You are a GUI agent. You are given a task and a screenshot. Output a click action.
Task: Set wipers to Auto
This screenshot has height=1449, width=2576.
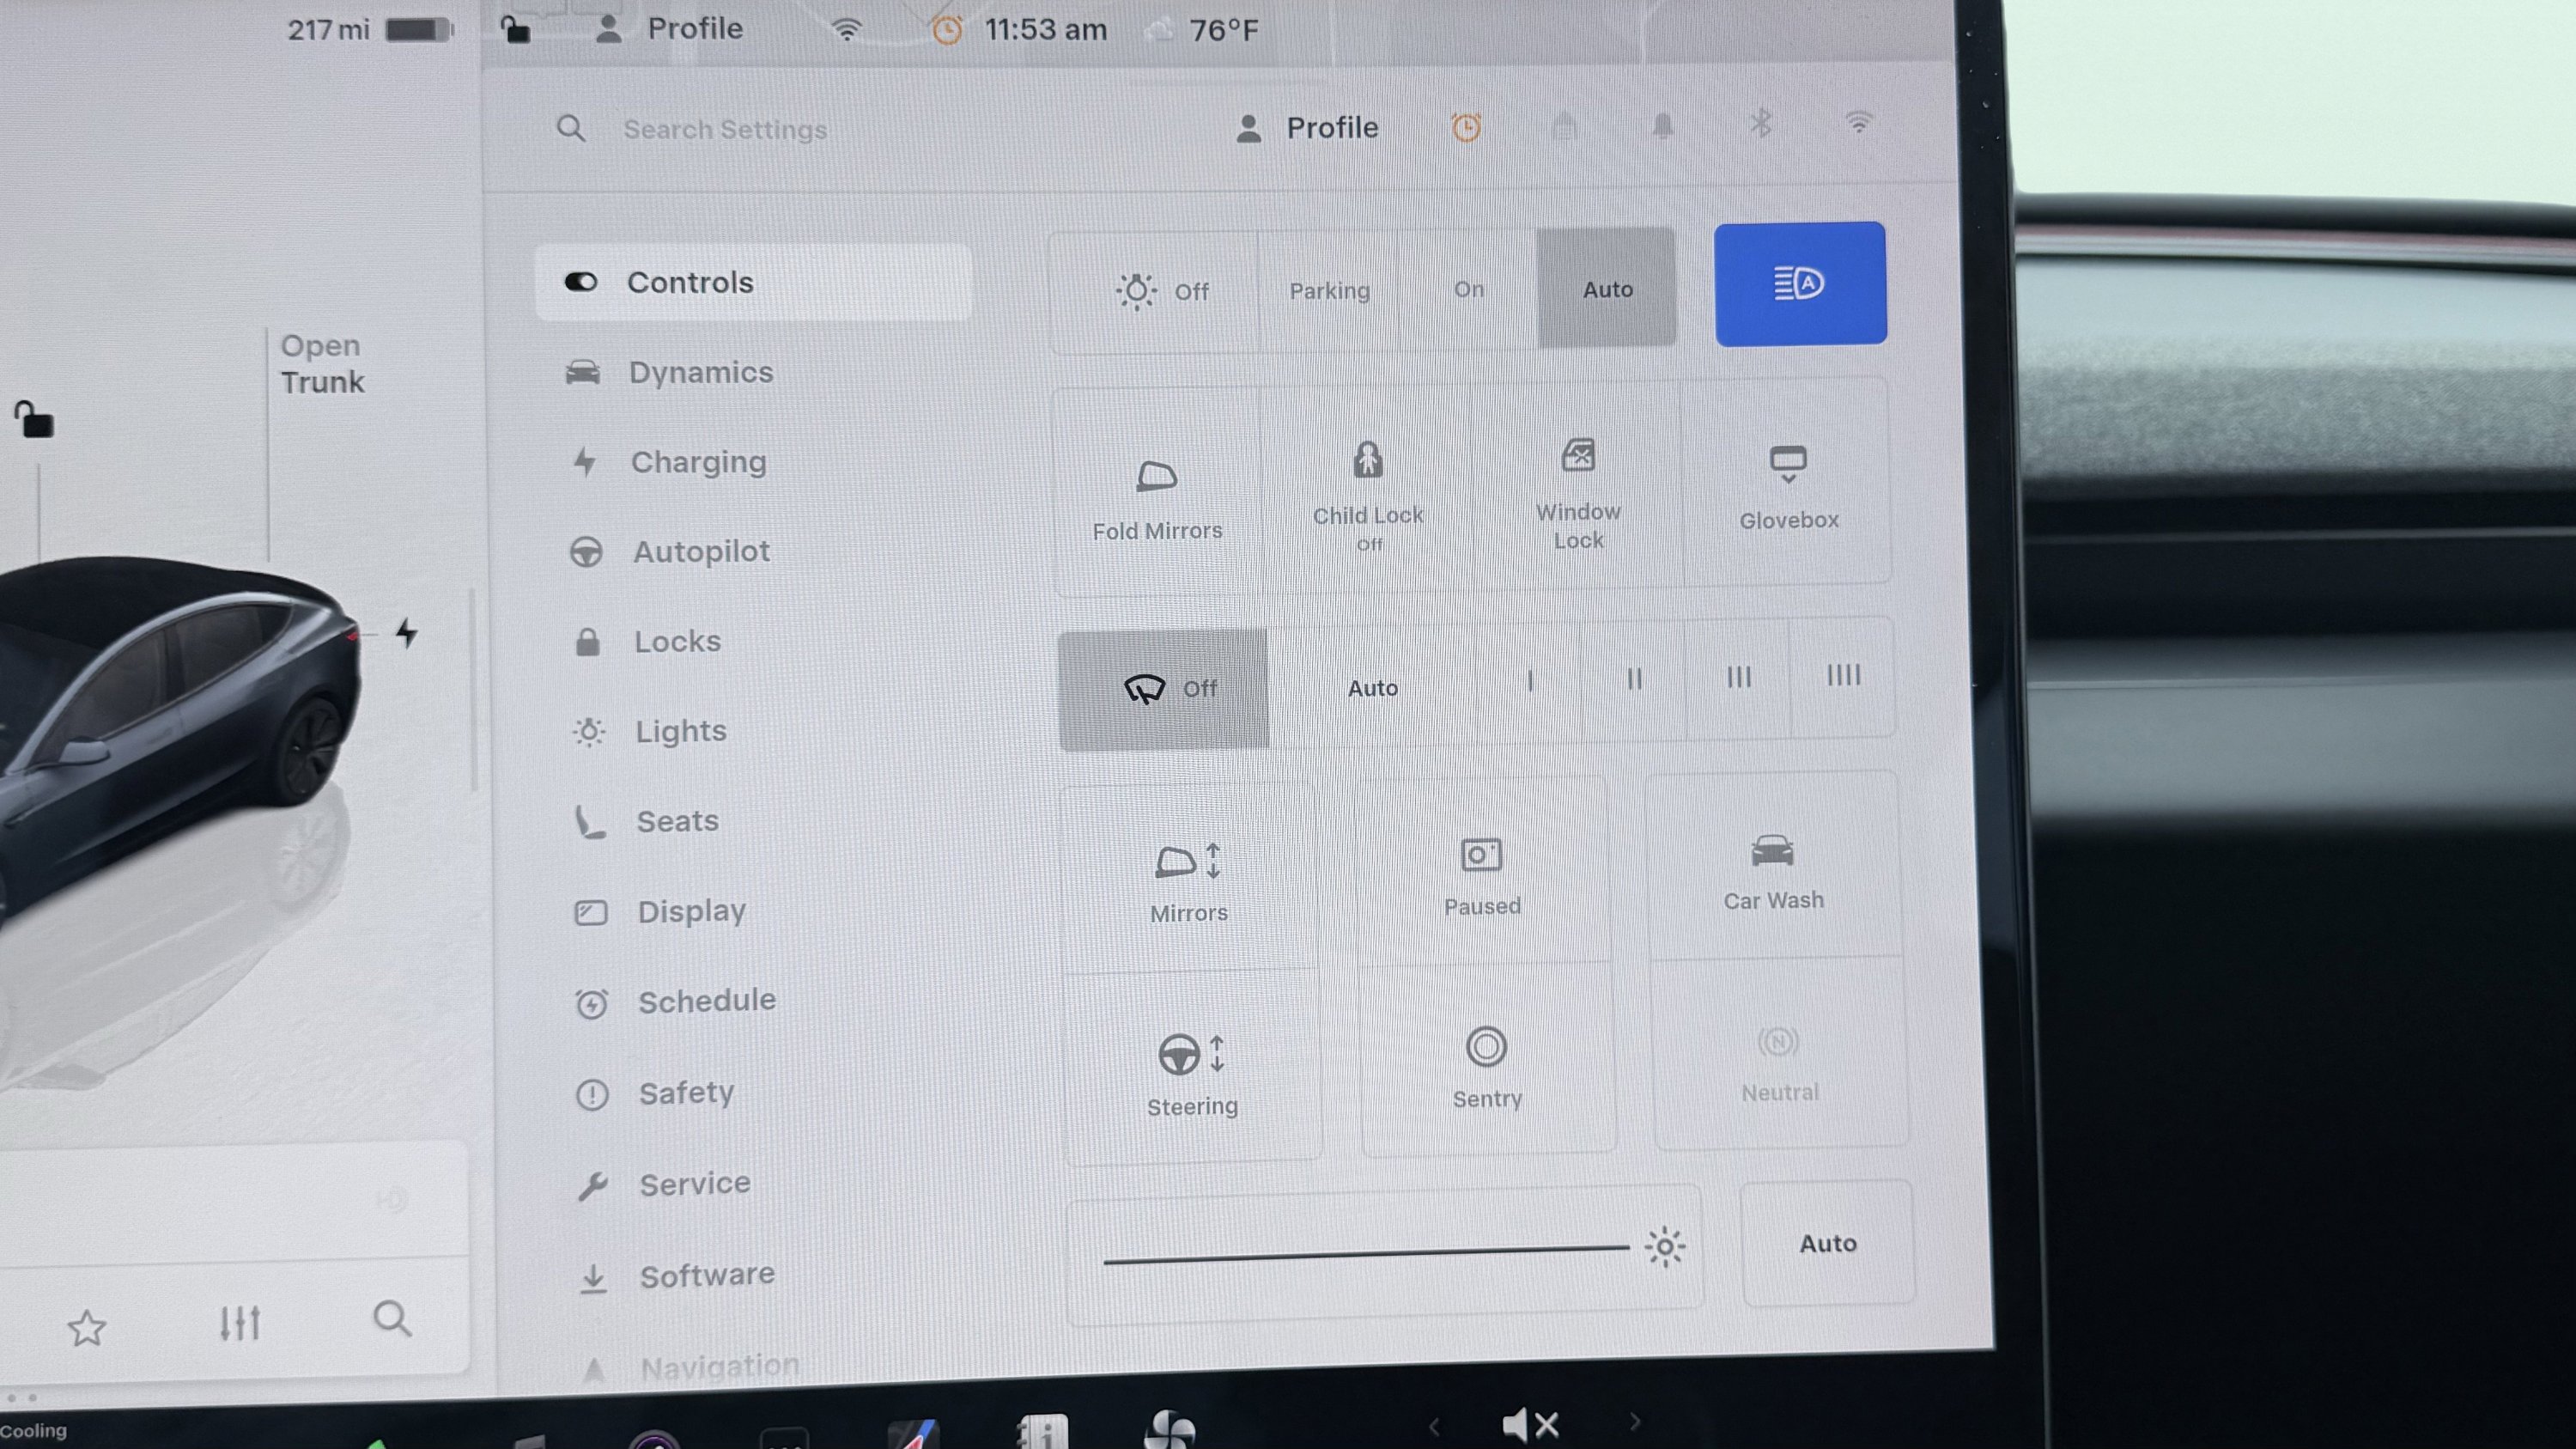tap(1372, 688)
